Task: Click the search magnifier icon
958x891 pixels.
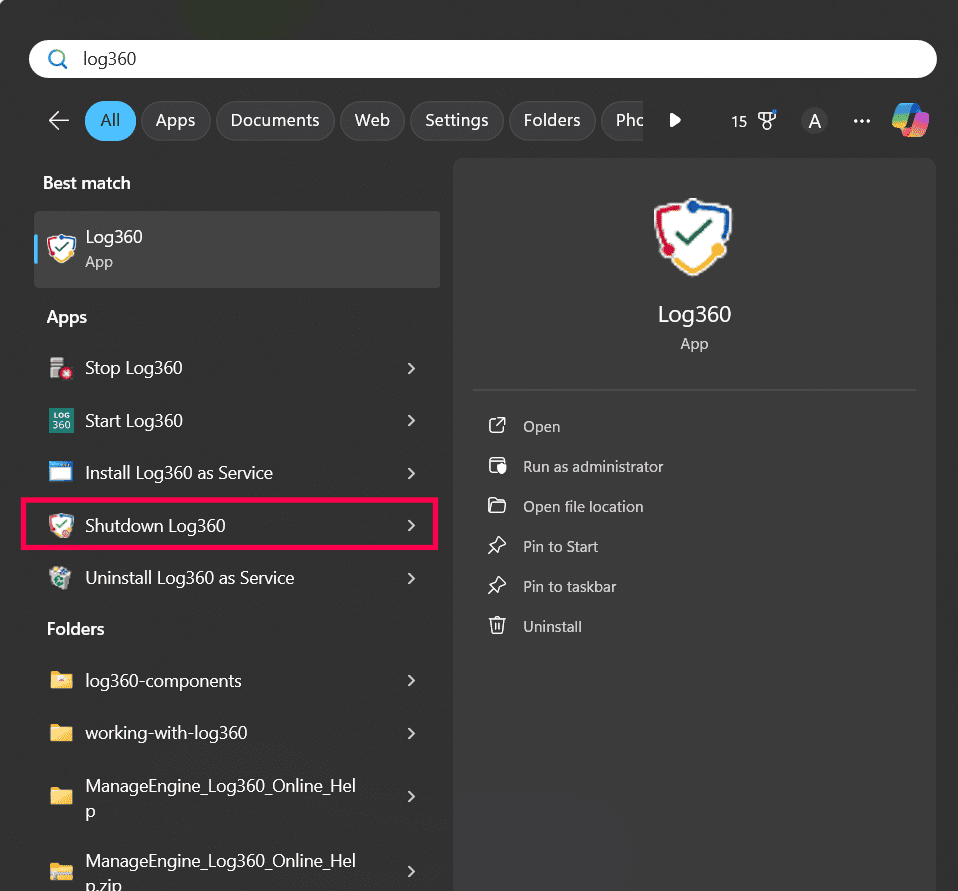Action: [57, 59]
